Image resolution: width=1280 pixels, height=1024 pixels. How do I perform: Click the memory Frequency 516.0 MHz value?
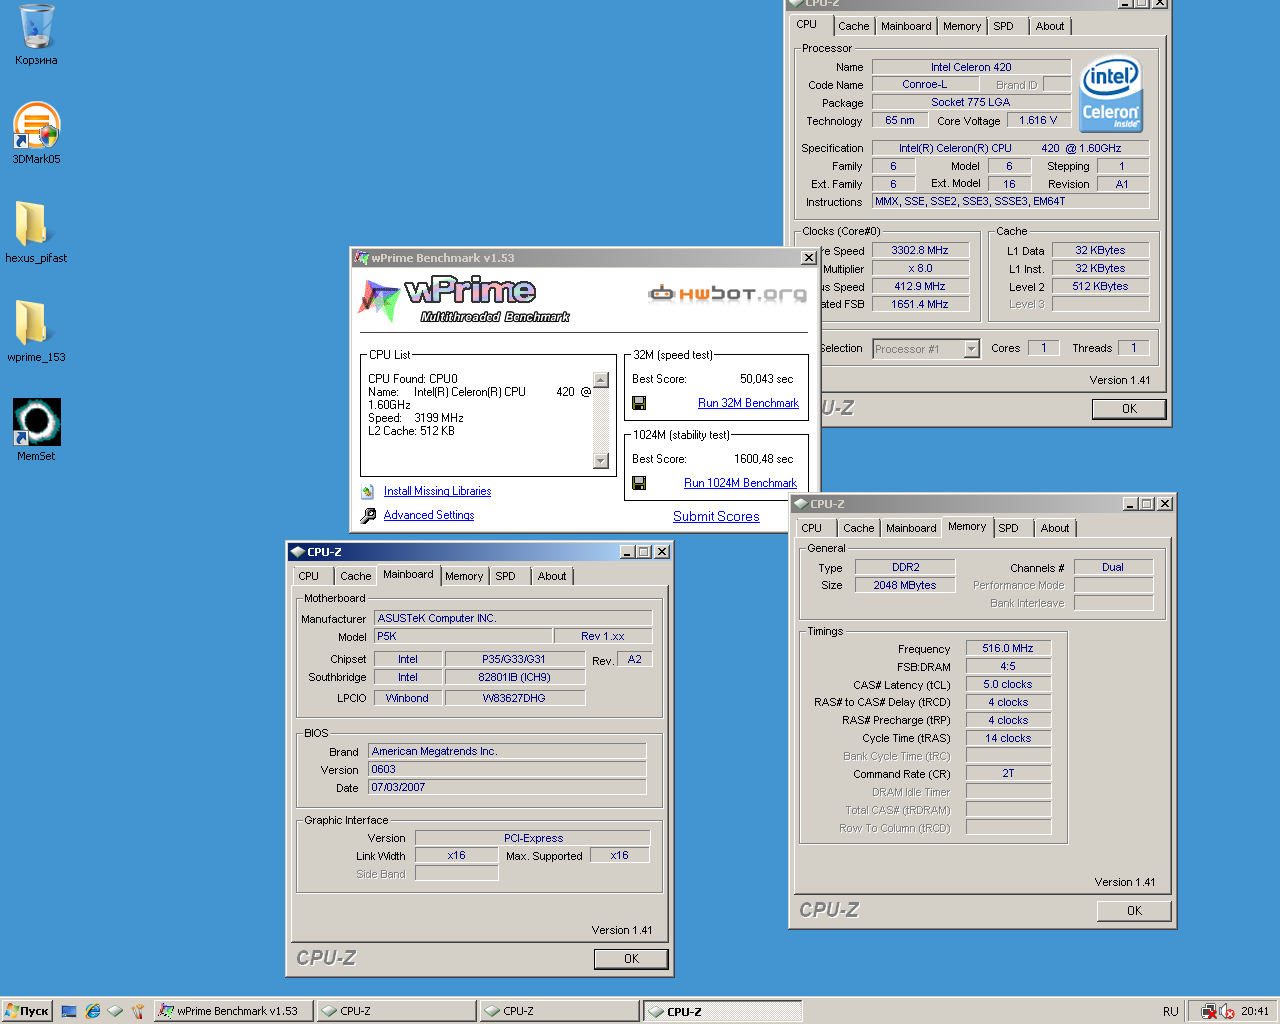pyautogui.click(x=1008, y=648)
